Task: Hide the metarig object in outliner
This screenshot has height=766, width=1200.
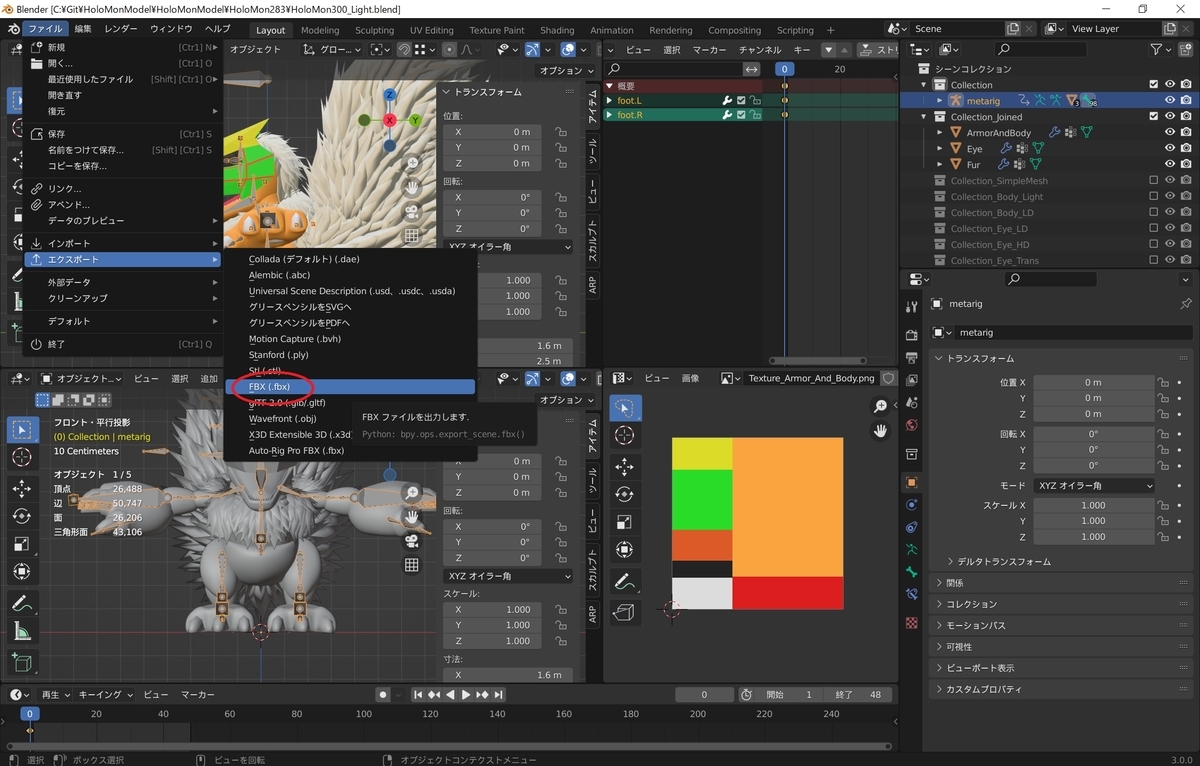Action: 1169,100
